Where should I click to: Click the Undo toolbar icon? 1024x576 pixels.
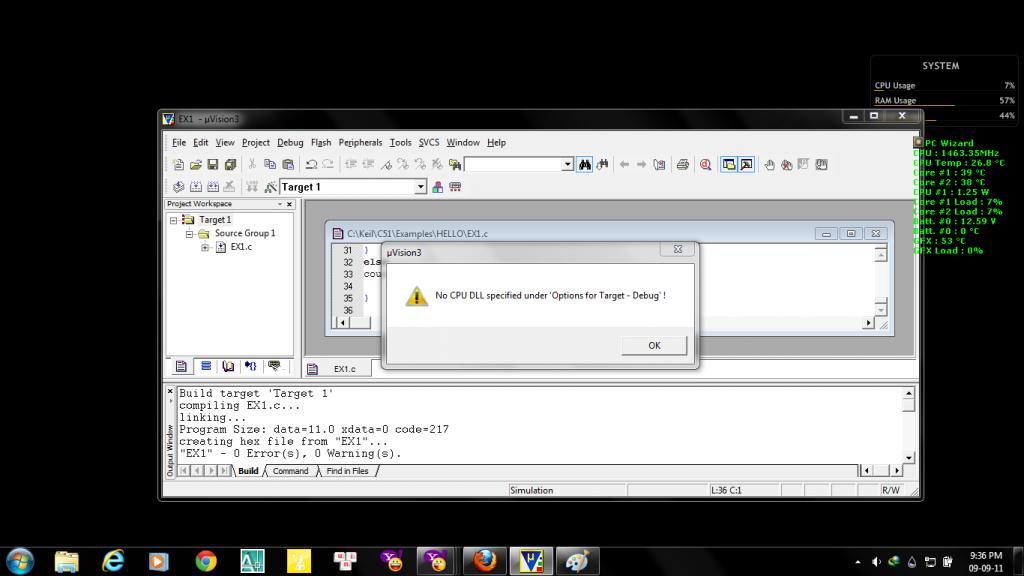311,165
